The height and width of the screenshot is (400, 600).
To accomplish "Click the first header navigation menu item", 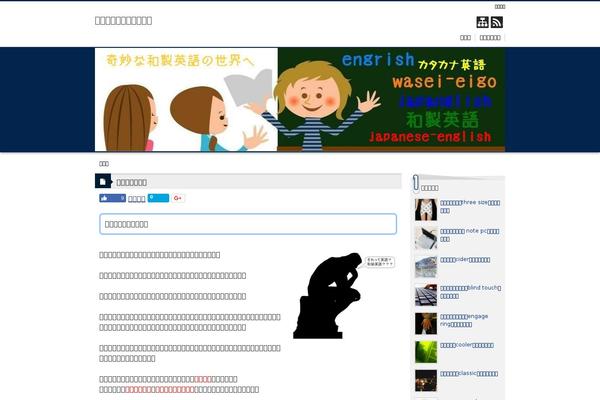I will [465, 38].
